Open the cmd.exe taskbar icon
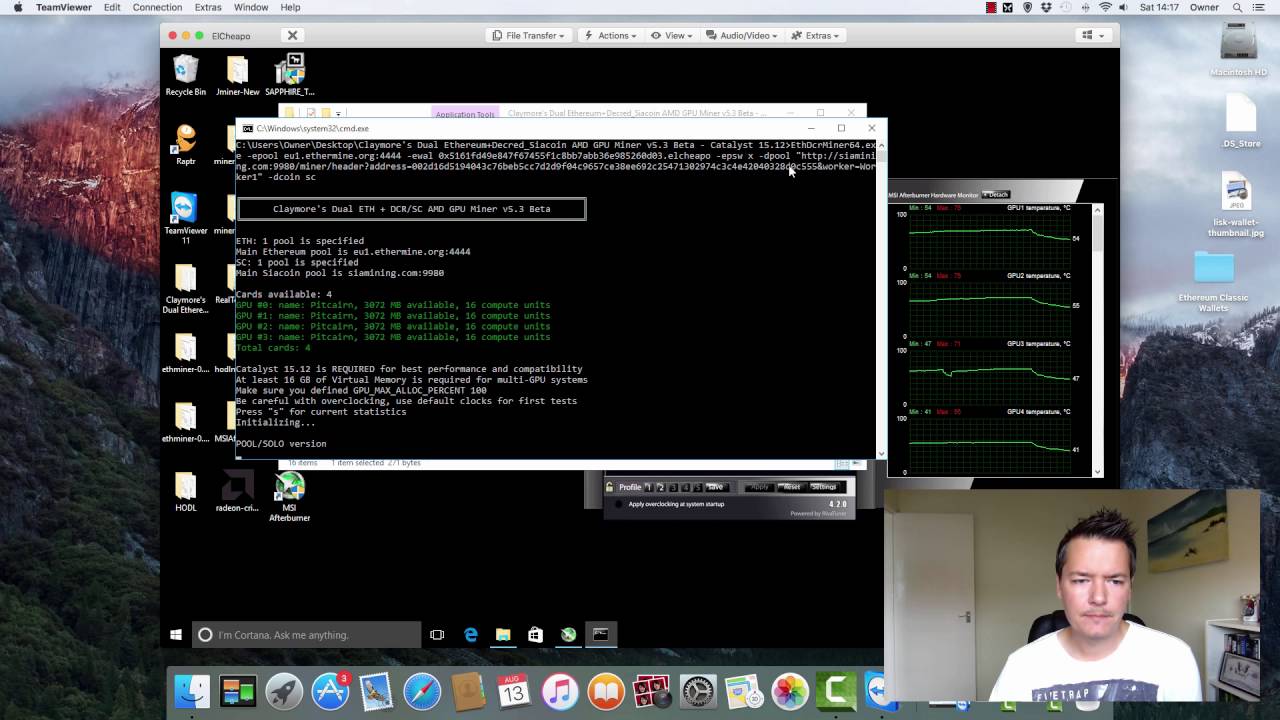Viewport: 1280px width, 720px height. point(601,635)
